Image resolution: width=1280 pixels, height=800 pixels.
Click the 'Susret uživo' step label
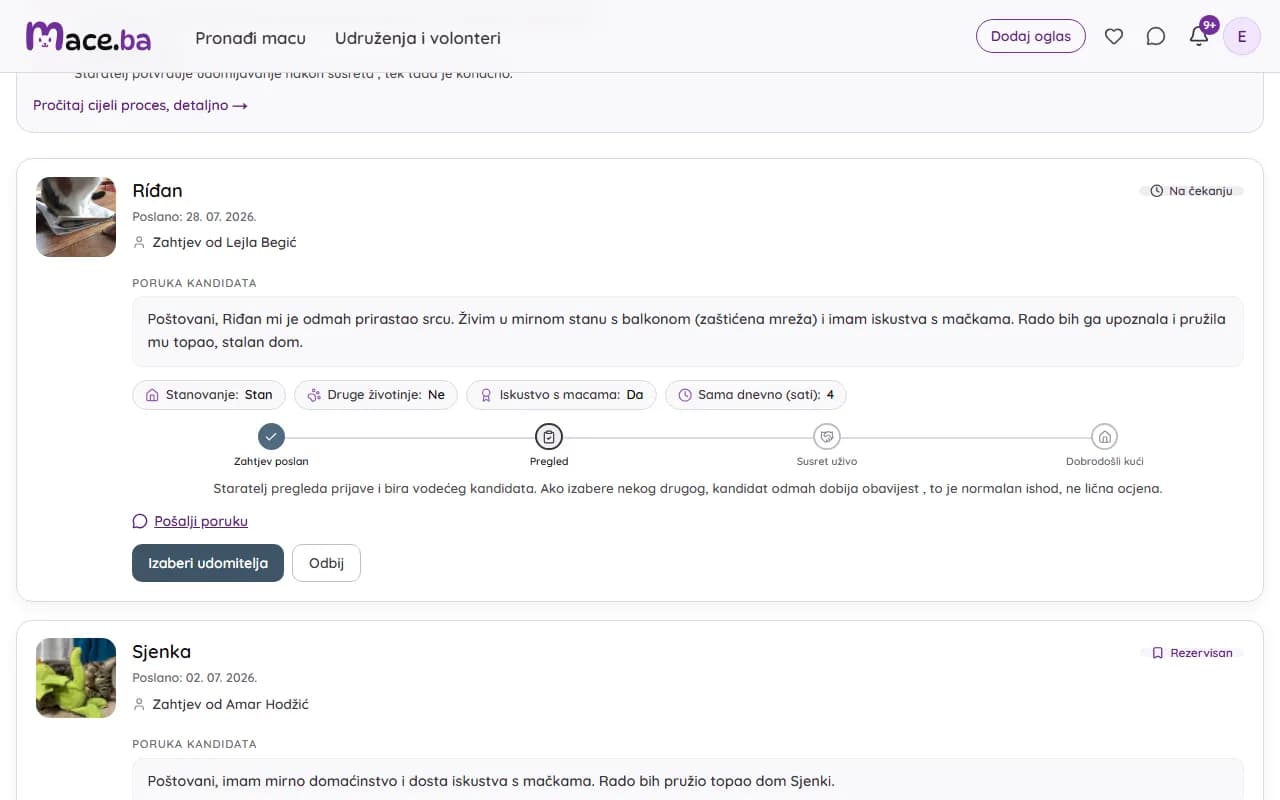[x=826, y=462]
